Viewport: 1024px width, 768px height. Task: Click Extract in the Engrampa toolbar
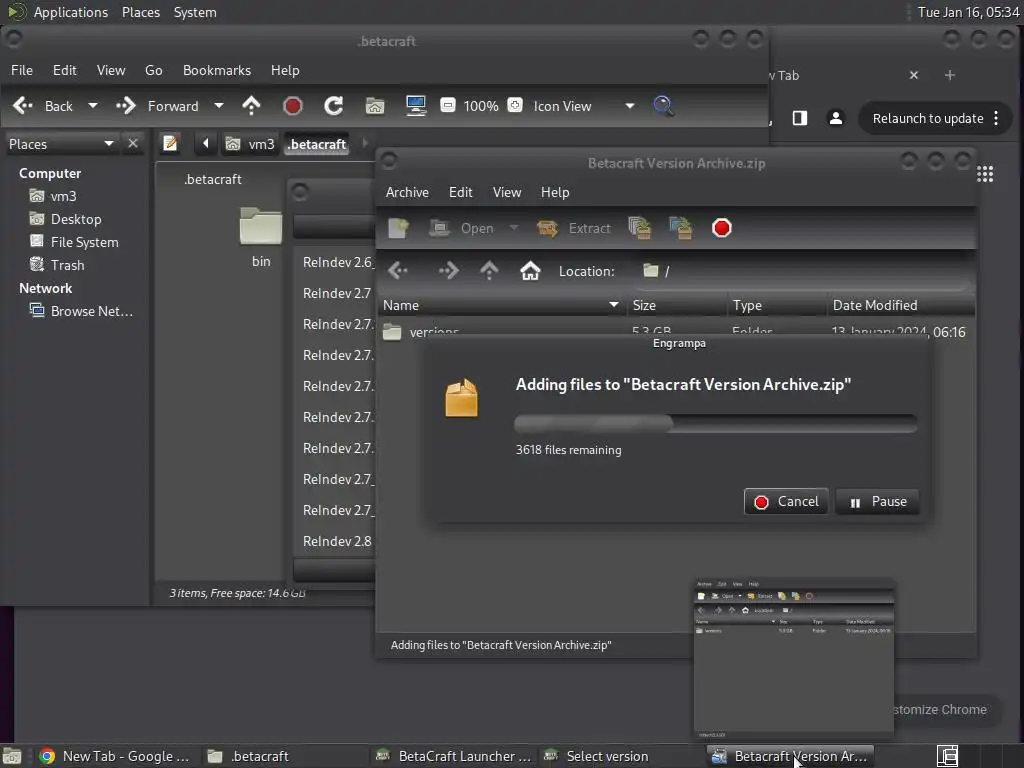tap(573, 228)
